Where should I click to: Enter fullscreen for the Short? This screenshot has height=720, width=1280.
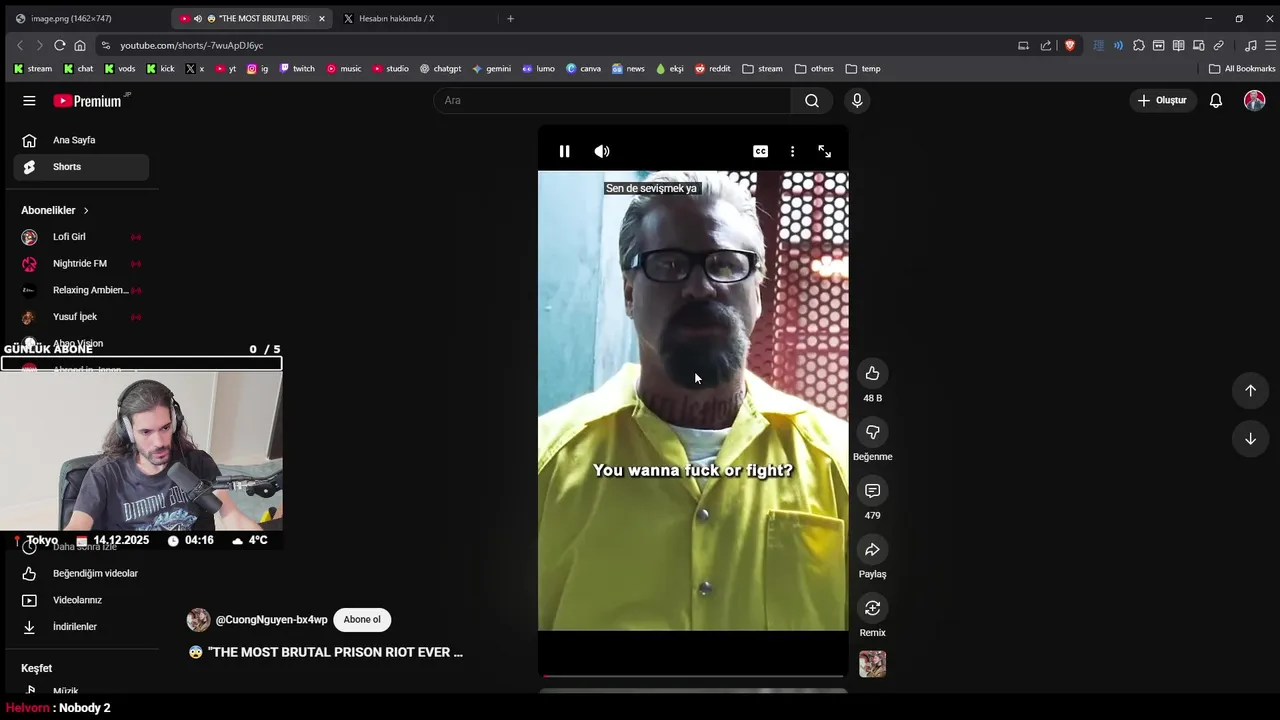(x=825, y=151)
